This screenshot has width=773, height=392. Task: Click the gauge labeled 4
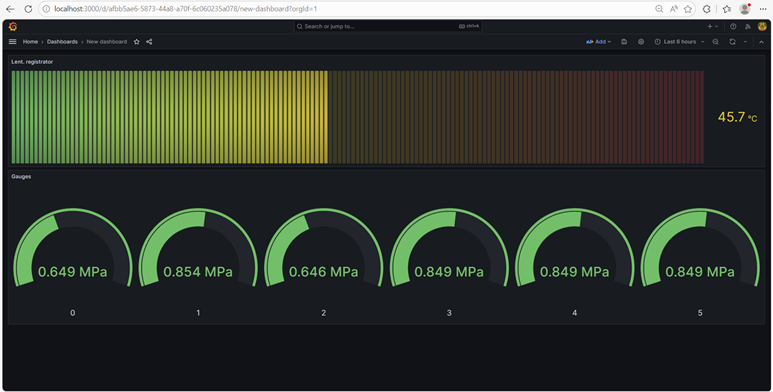[x=574, y=248]
